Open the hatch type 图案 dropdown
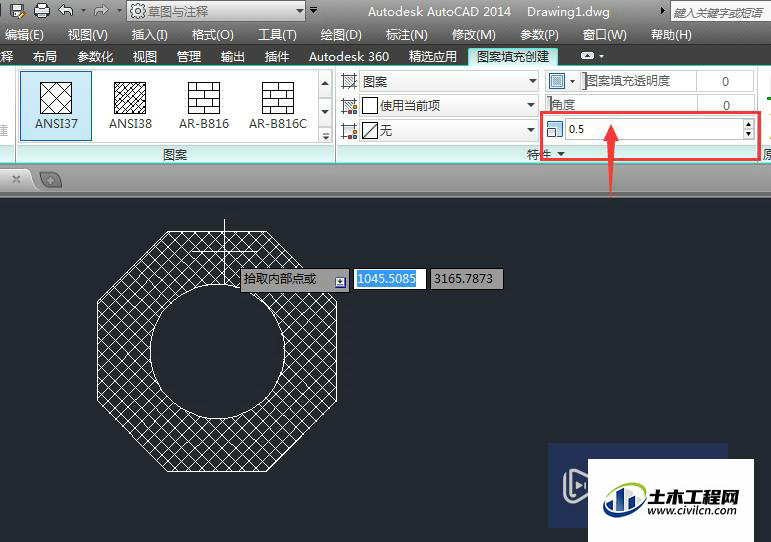 (449, 81)
